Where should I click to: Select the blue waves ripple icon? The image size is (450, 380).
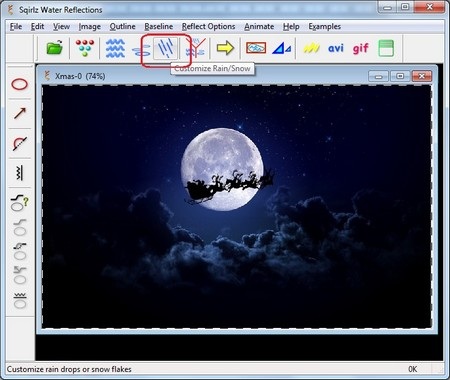[x=115, y=48]
